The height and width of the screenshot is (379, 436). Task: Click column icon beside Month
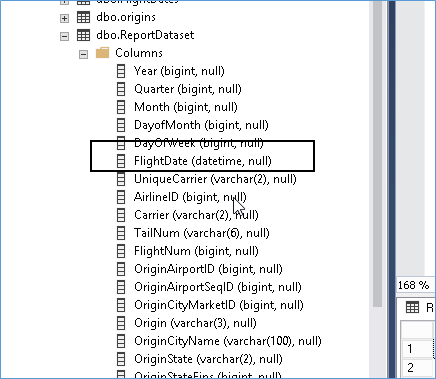tap(121, 107)
